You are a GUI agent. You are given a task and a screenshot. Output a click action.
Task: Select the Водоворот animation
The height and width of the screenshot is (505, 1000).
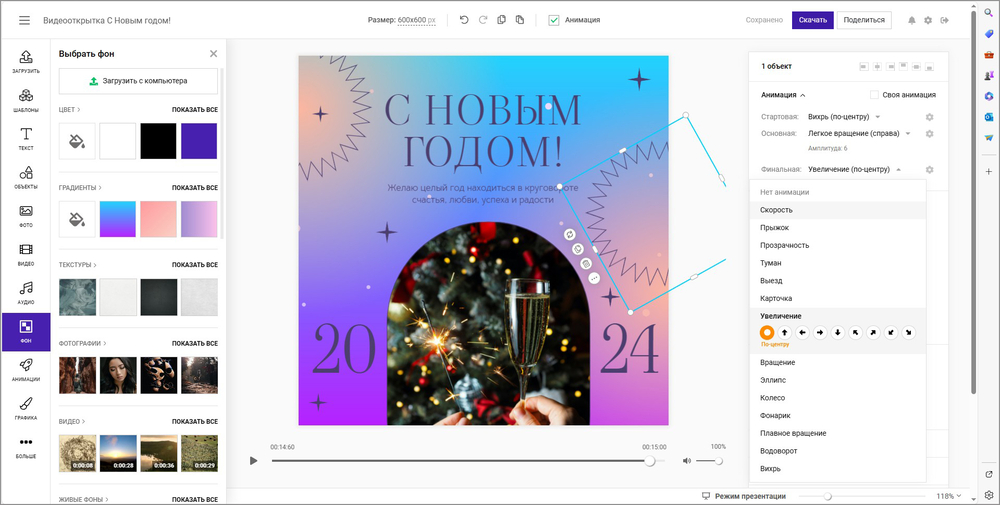point(837,451)
